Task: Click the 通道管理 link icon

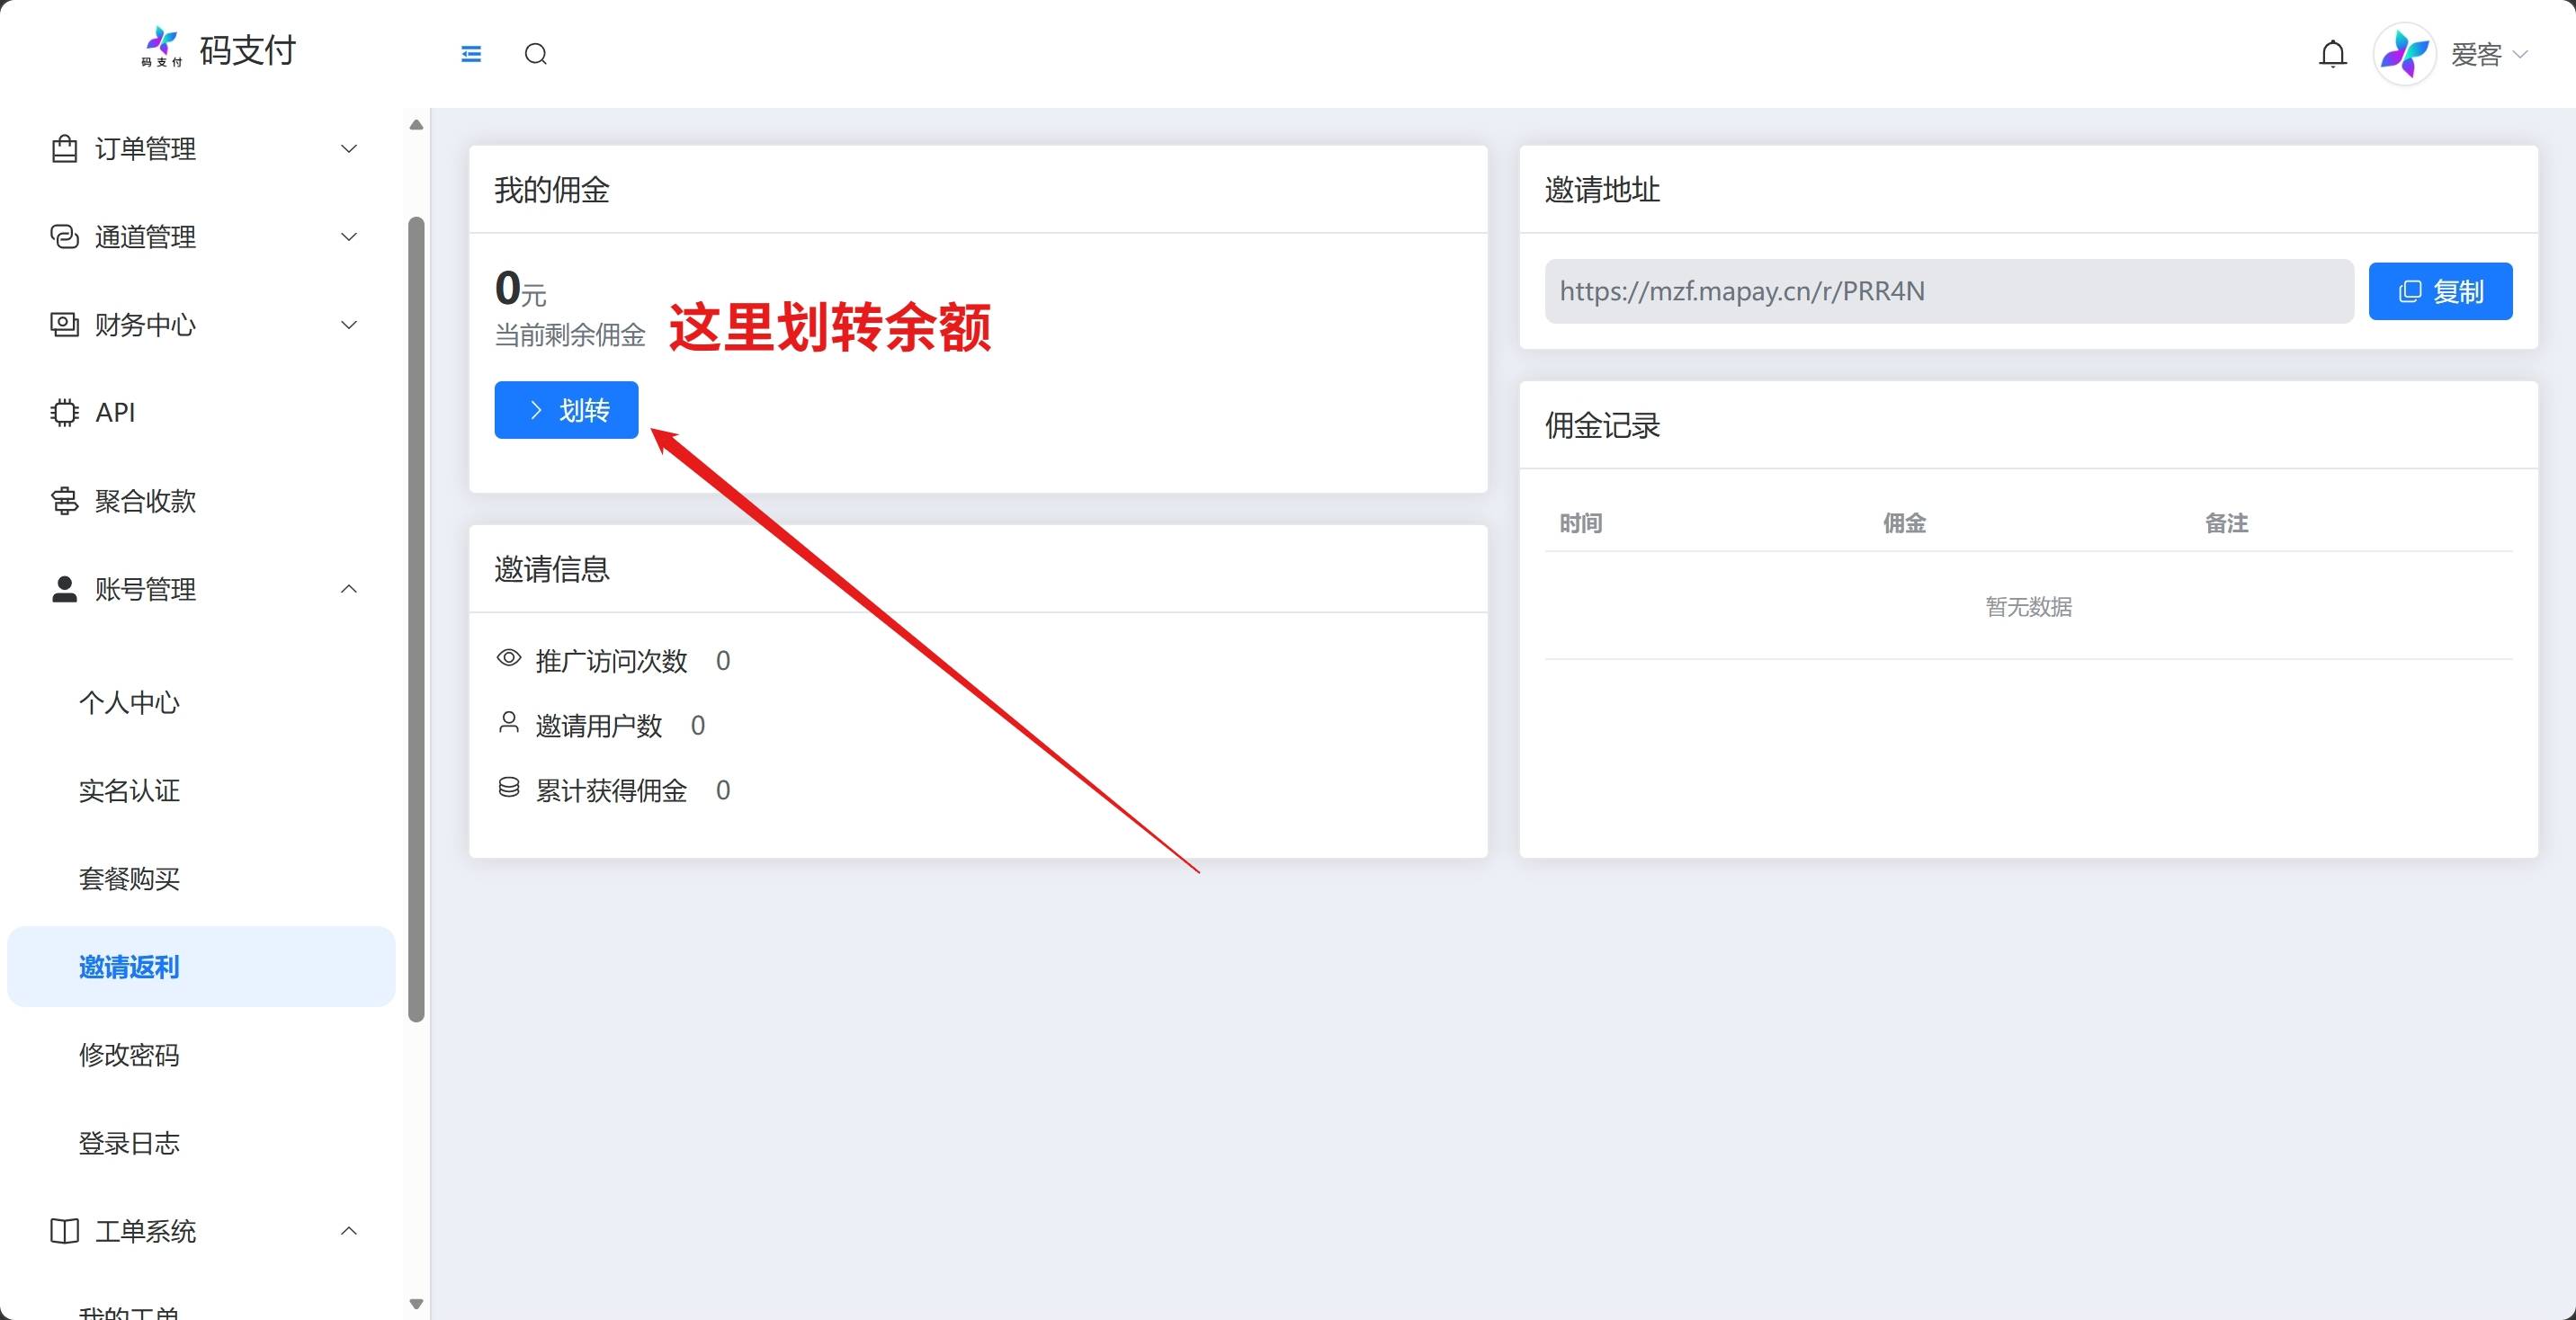Action: coord(64,237)
